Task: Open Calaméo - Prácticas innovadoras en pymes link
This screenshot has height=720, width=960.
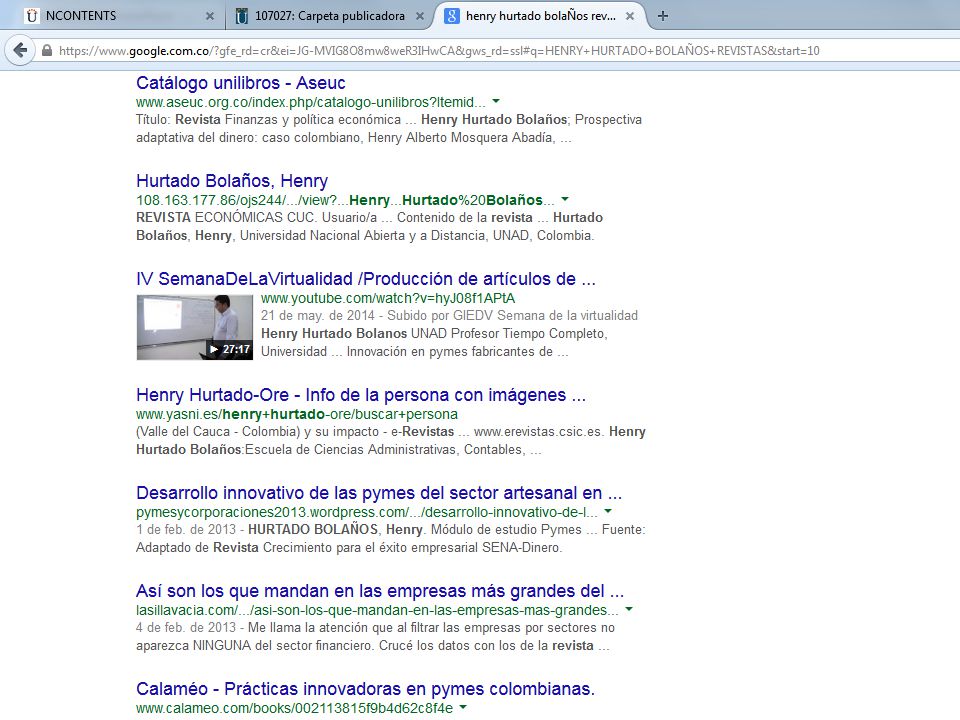Action: [366, 689]
